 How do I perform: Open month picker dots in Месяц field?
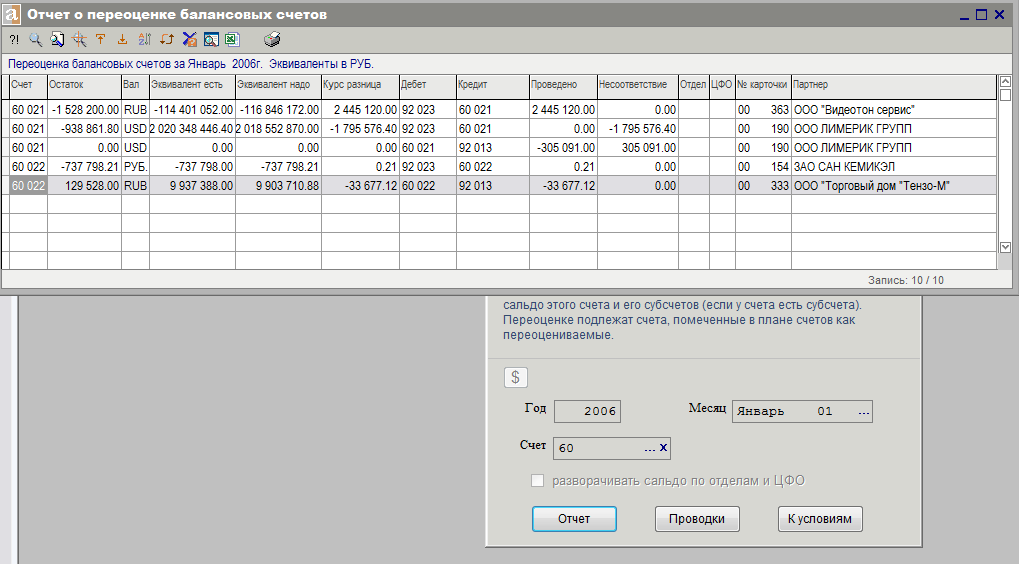864,412
